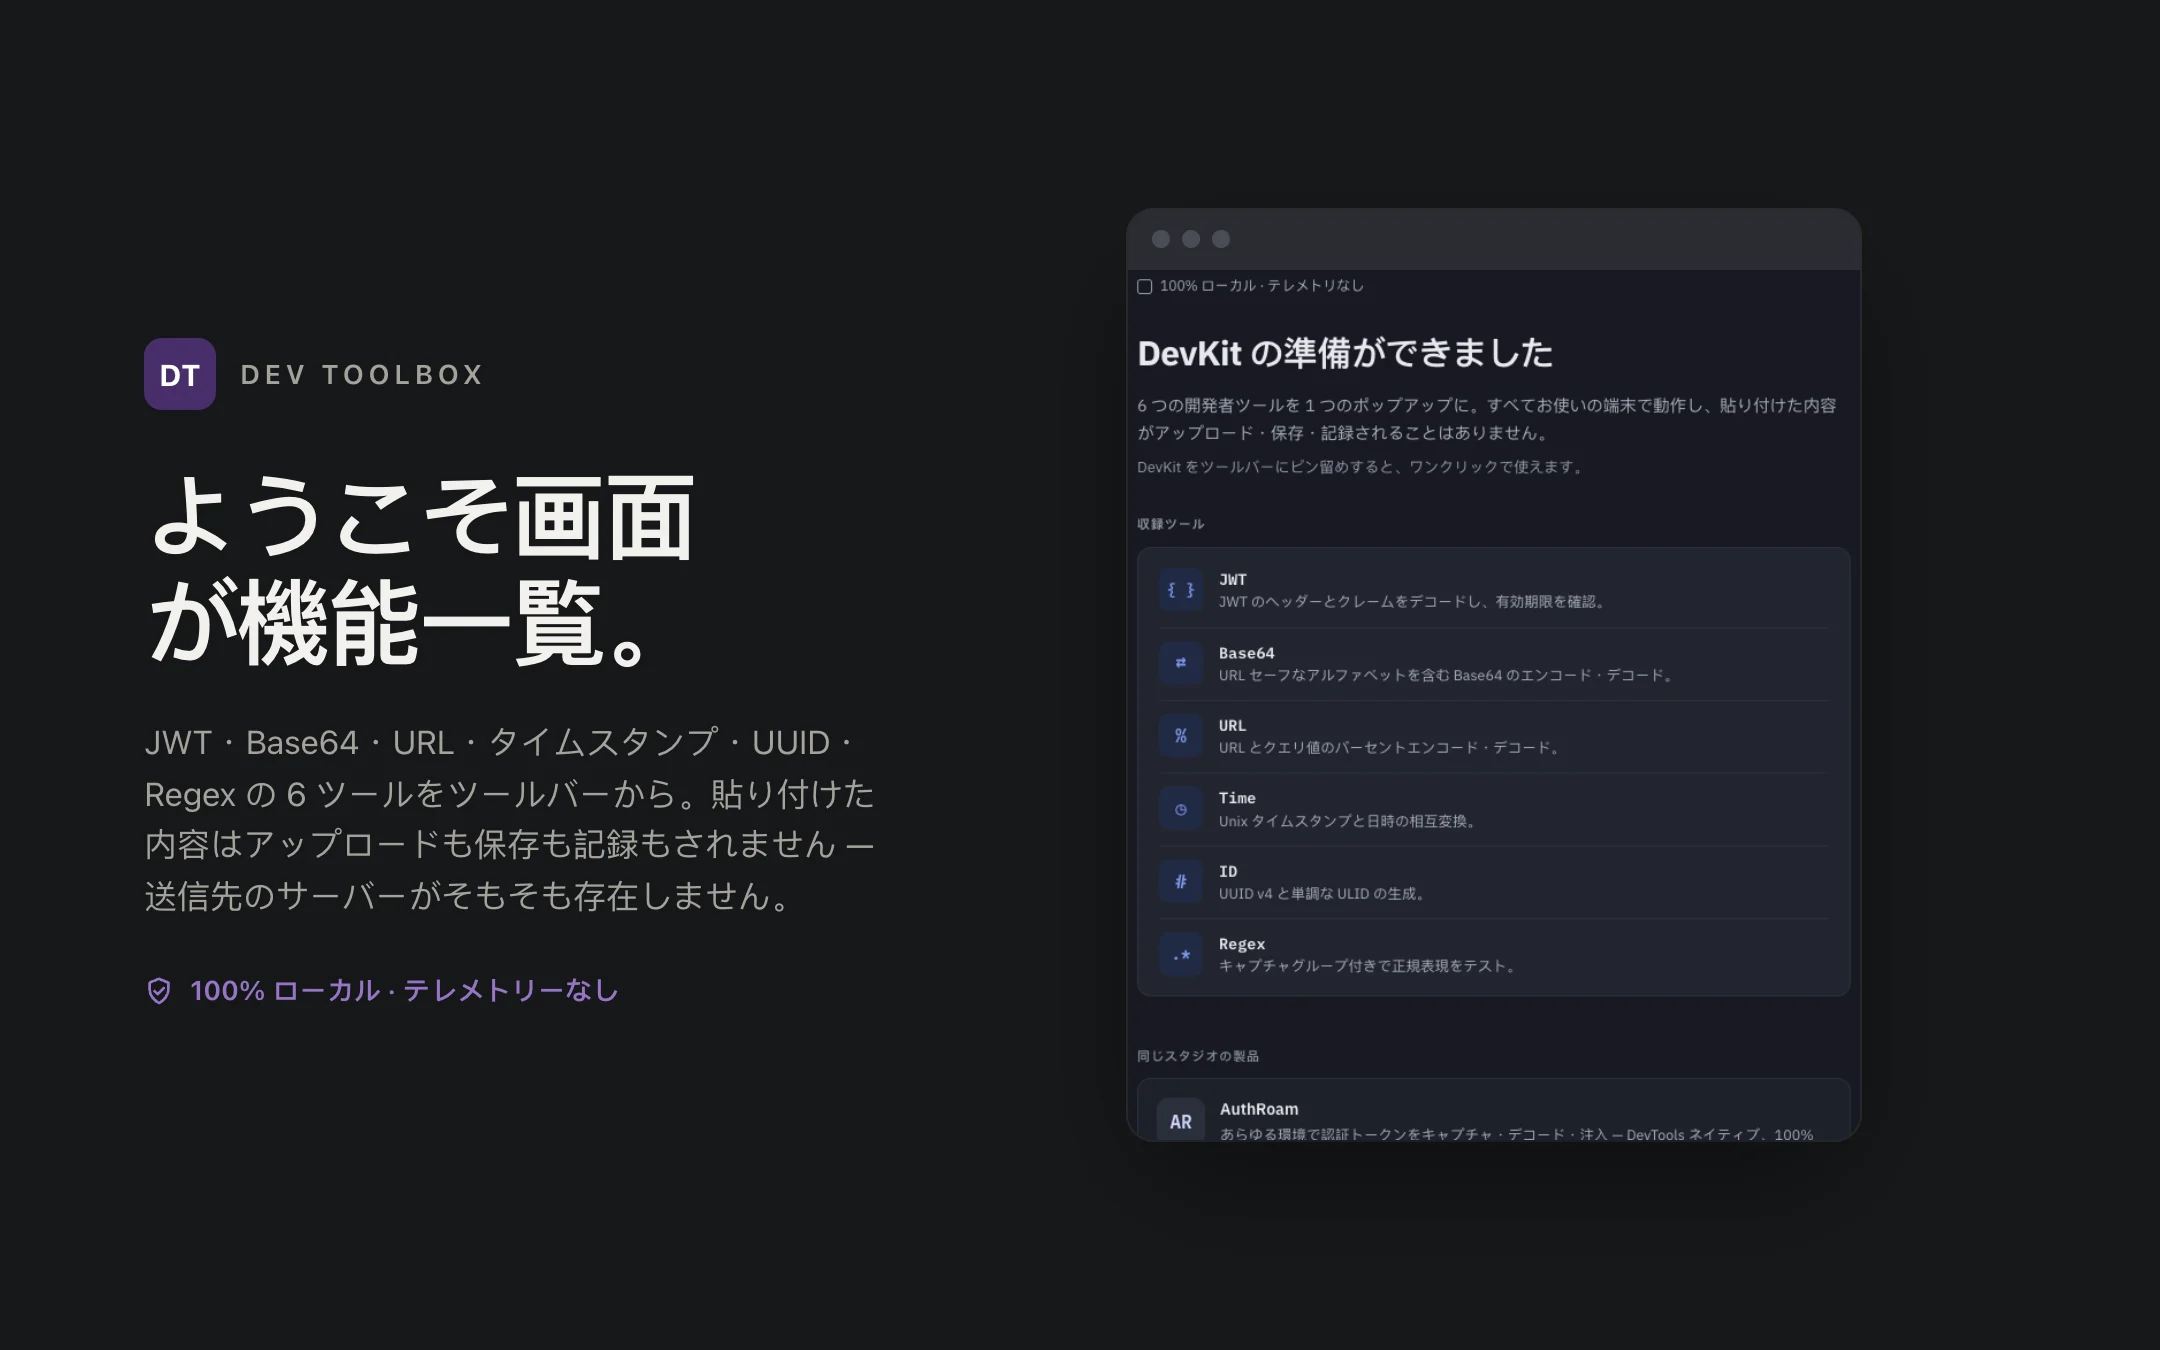Click the ID hash icon
Image resolution: width=2160 pixels, height=1350 pixels.
[x=1181, y=882]
